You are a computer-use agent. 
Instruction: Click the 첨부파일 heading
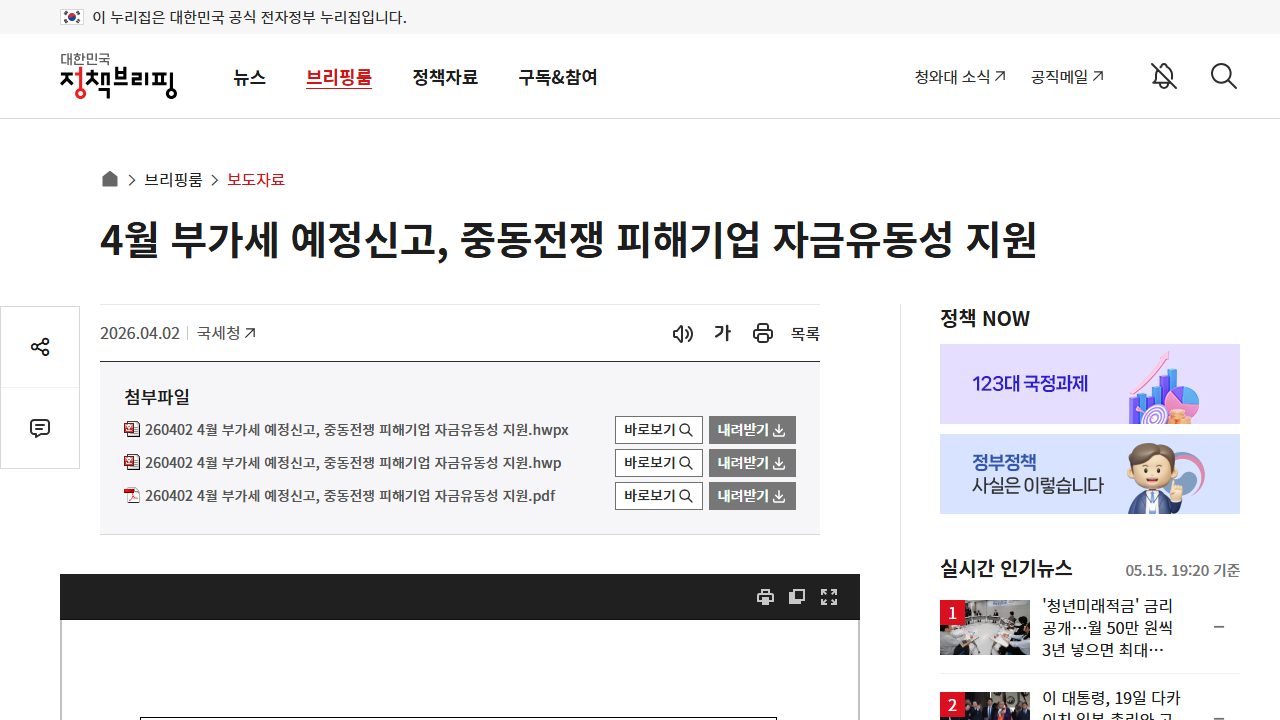157,397
